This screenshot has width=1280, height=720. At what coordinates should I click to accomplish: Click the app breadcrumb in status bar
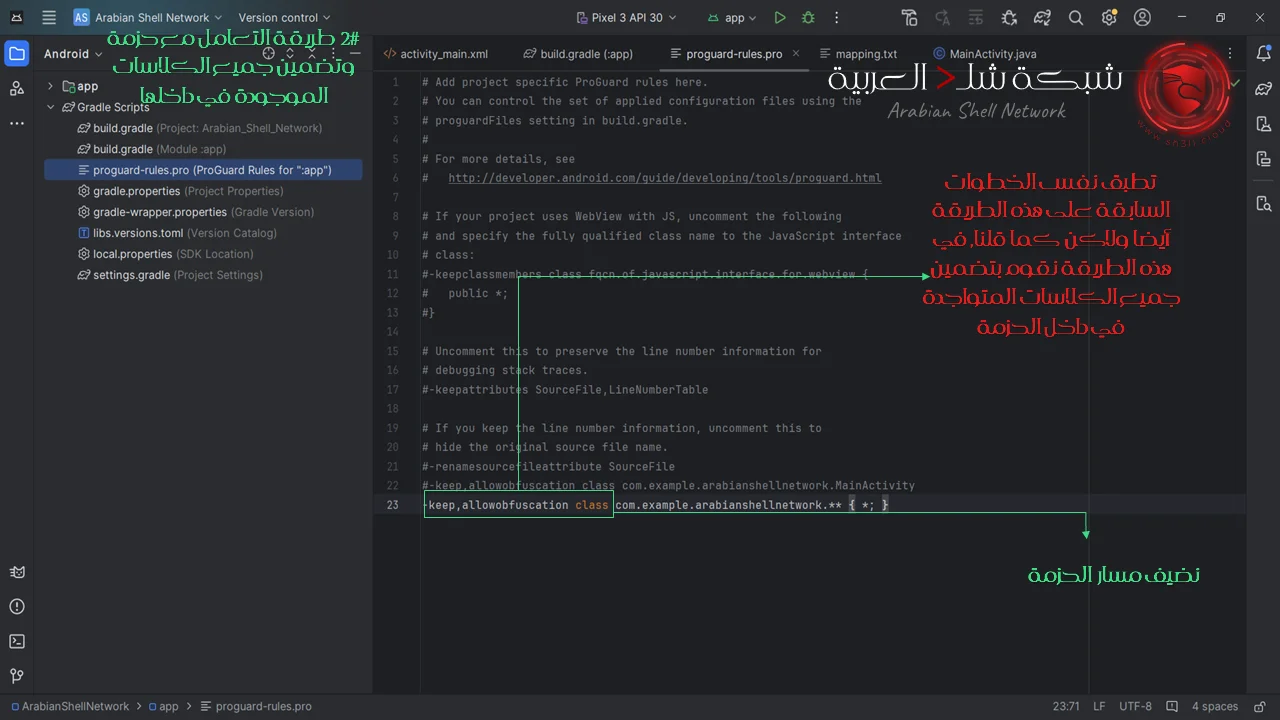(164, 706)
